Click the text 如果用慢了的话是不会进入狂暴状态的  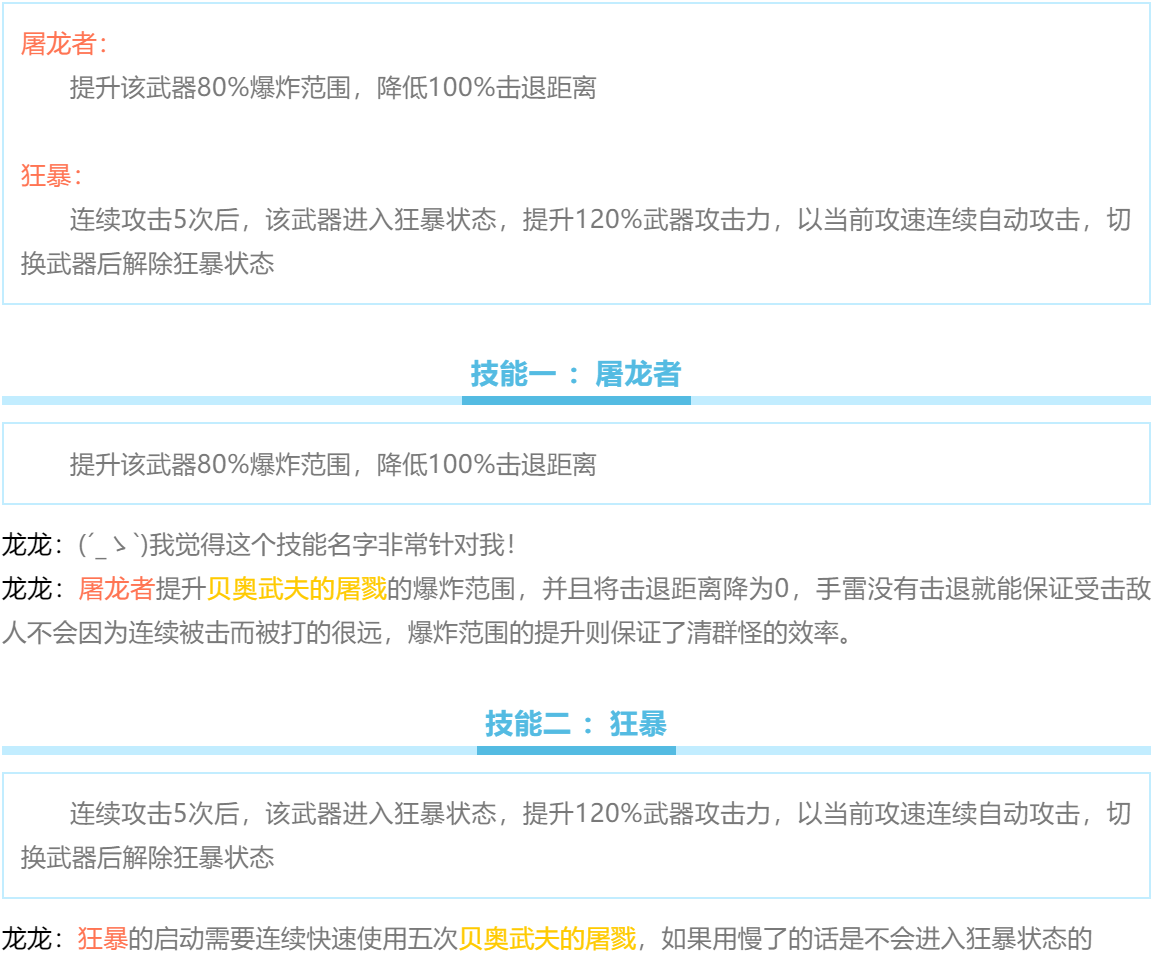[877, 939]
